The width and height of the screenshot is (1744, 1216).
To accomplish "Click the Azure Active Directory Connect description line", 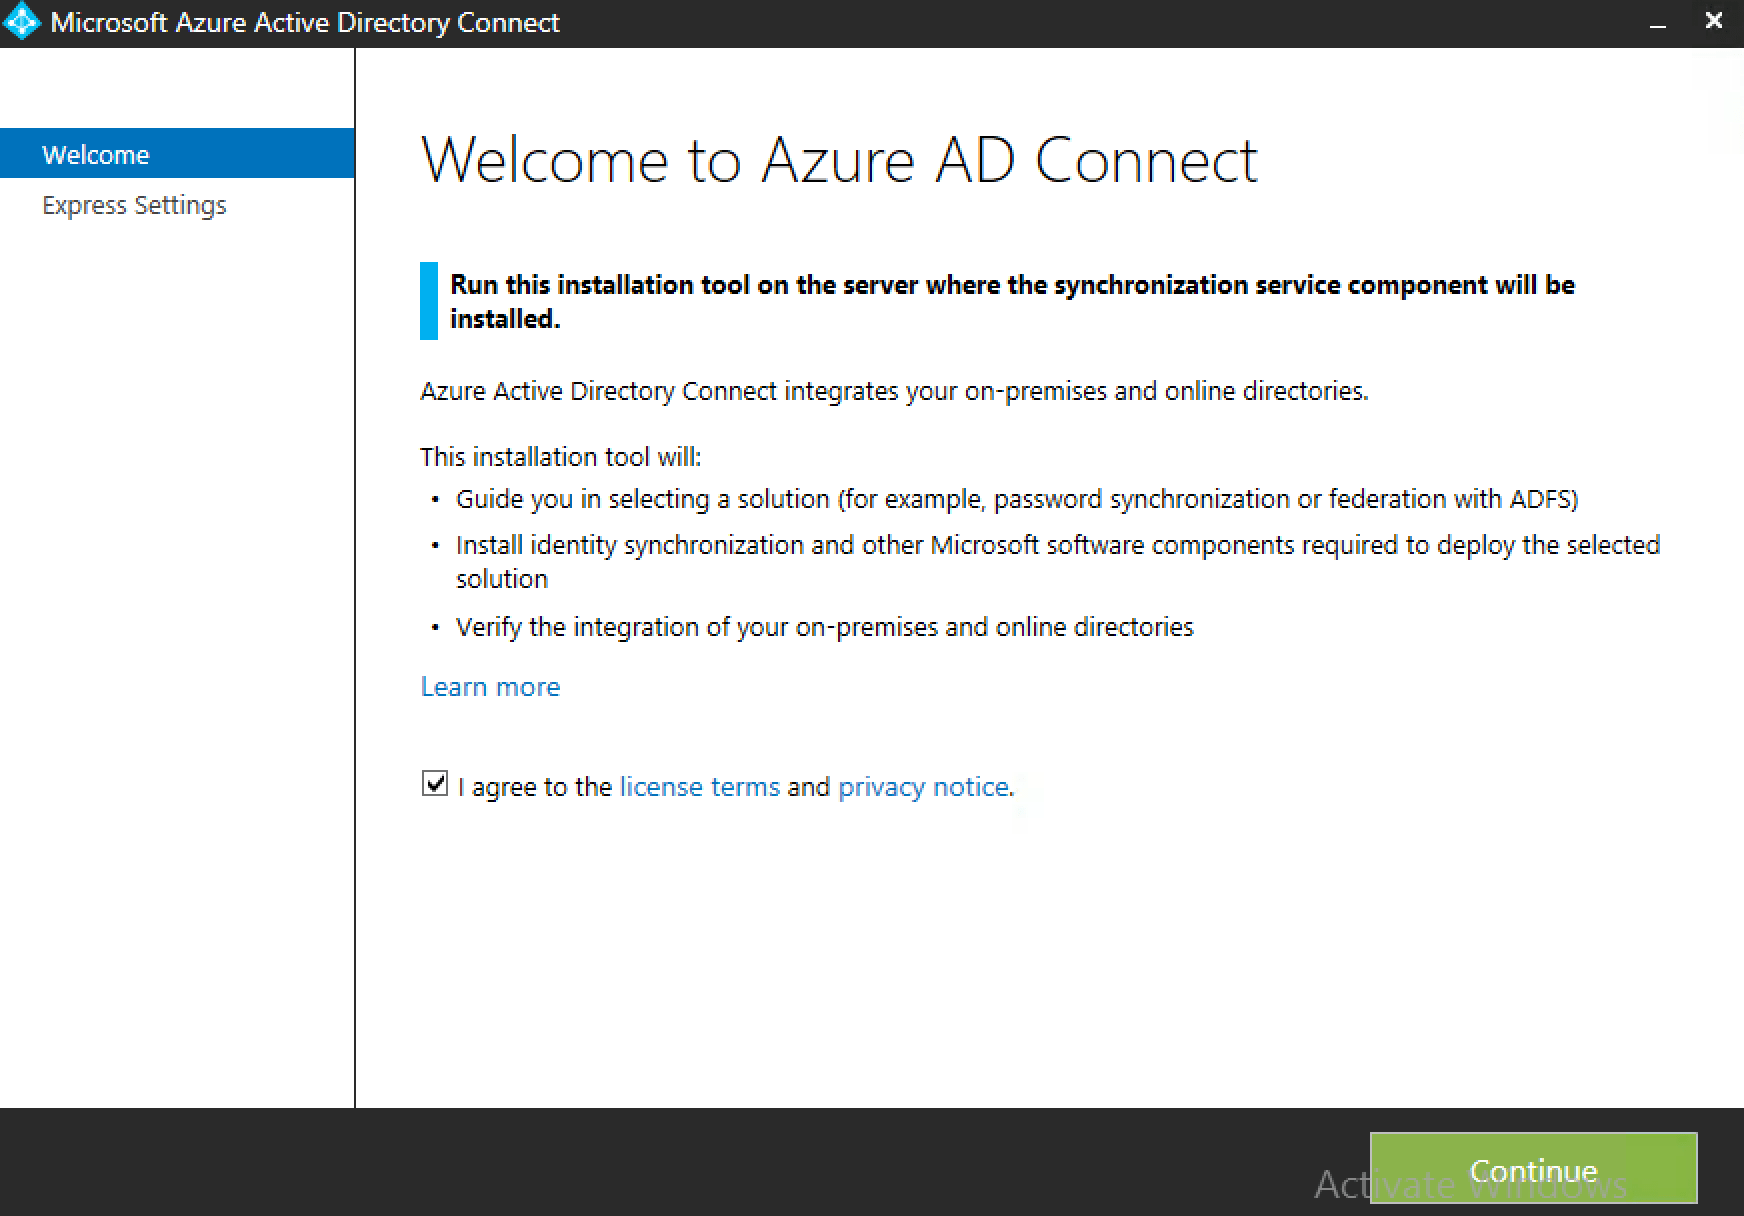I will pyautogui.click(x=896, y=391).
